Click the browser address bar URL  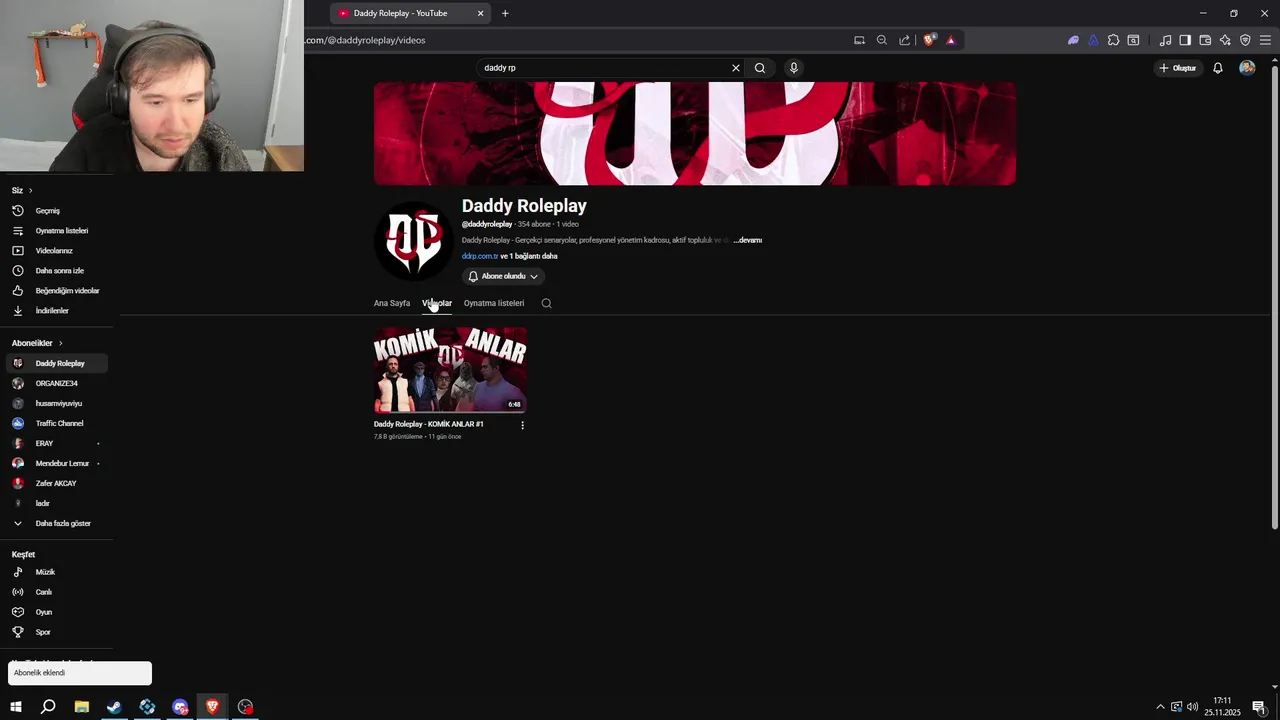pos(365,40)
